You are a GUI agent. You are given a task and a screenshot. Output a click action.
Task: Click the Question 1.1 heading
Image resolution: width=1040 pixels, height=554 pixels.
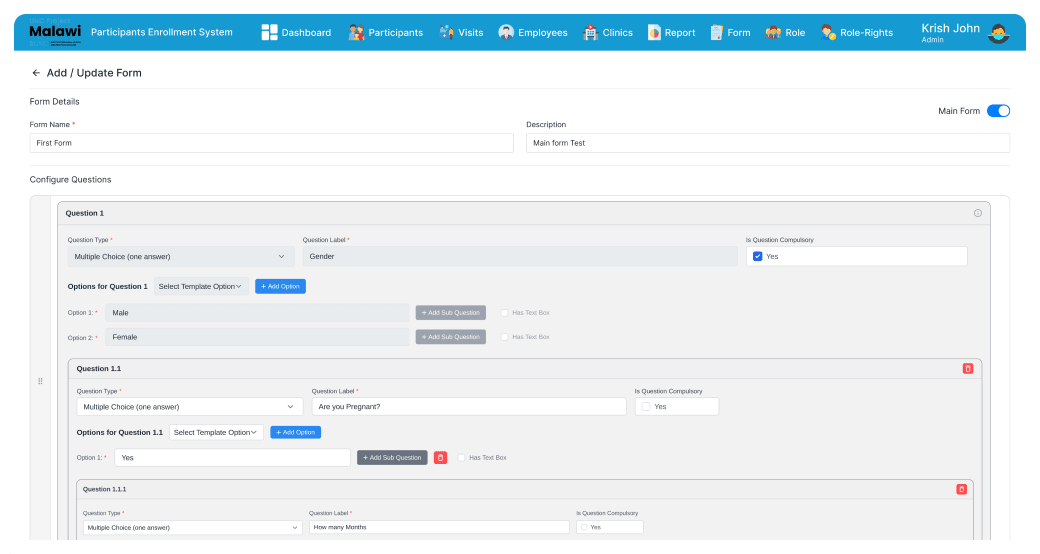coord(99,369)
